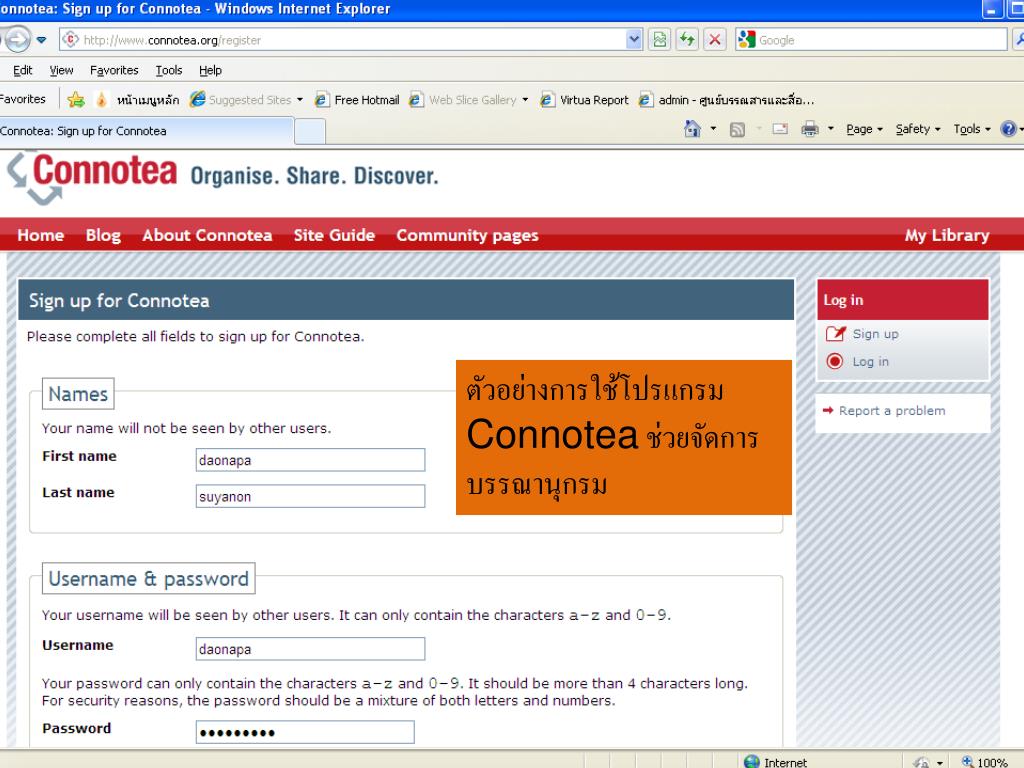Click the Add to Favorites bar star icon

76,100
